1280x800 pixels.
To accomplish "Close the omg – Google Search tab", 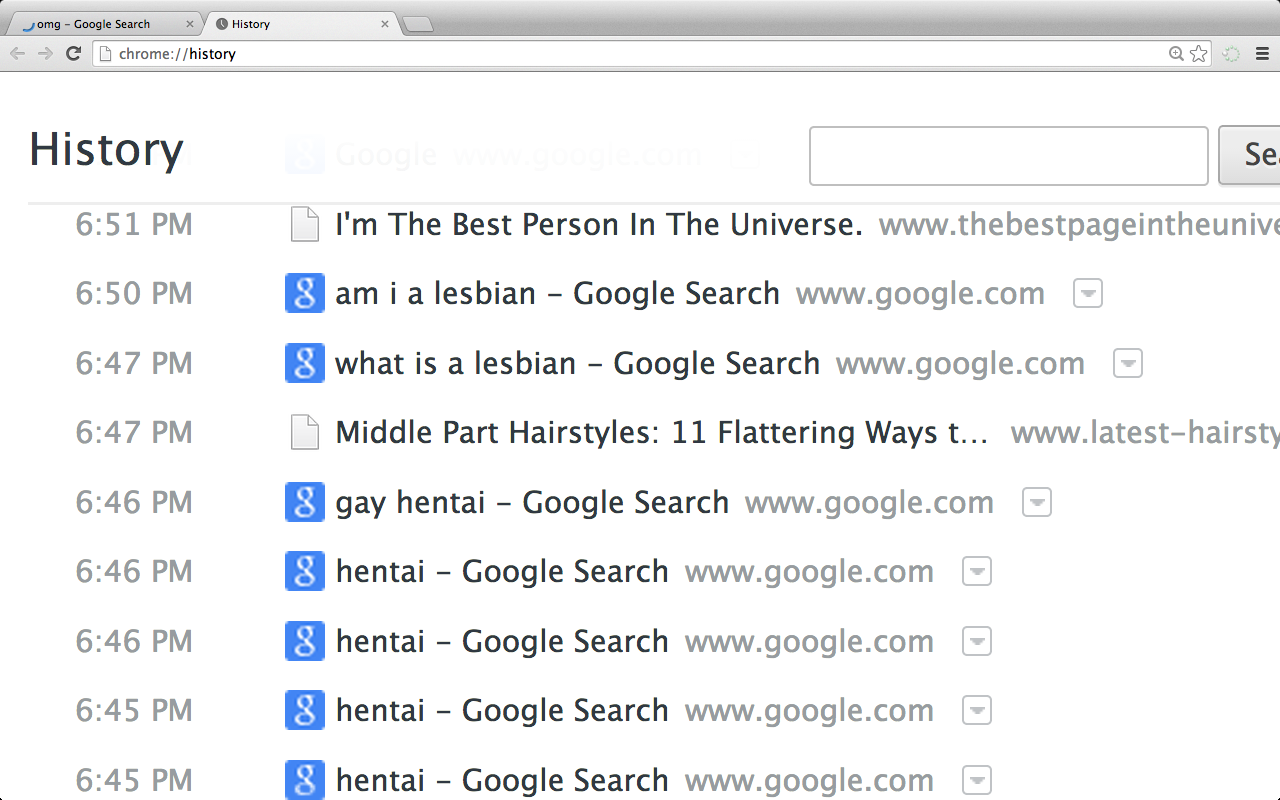I will click(190, 24).
